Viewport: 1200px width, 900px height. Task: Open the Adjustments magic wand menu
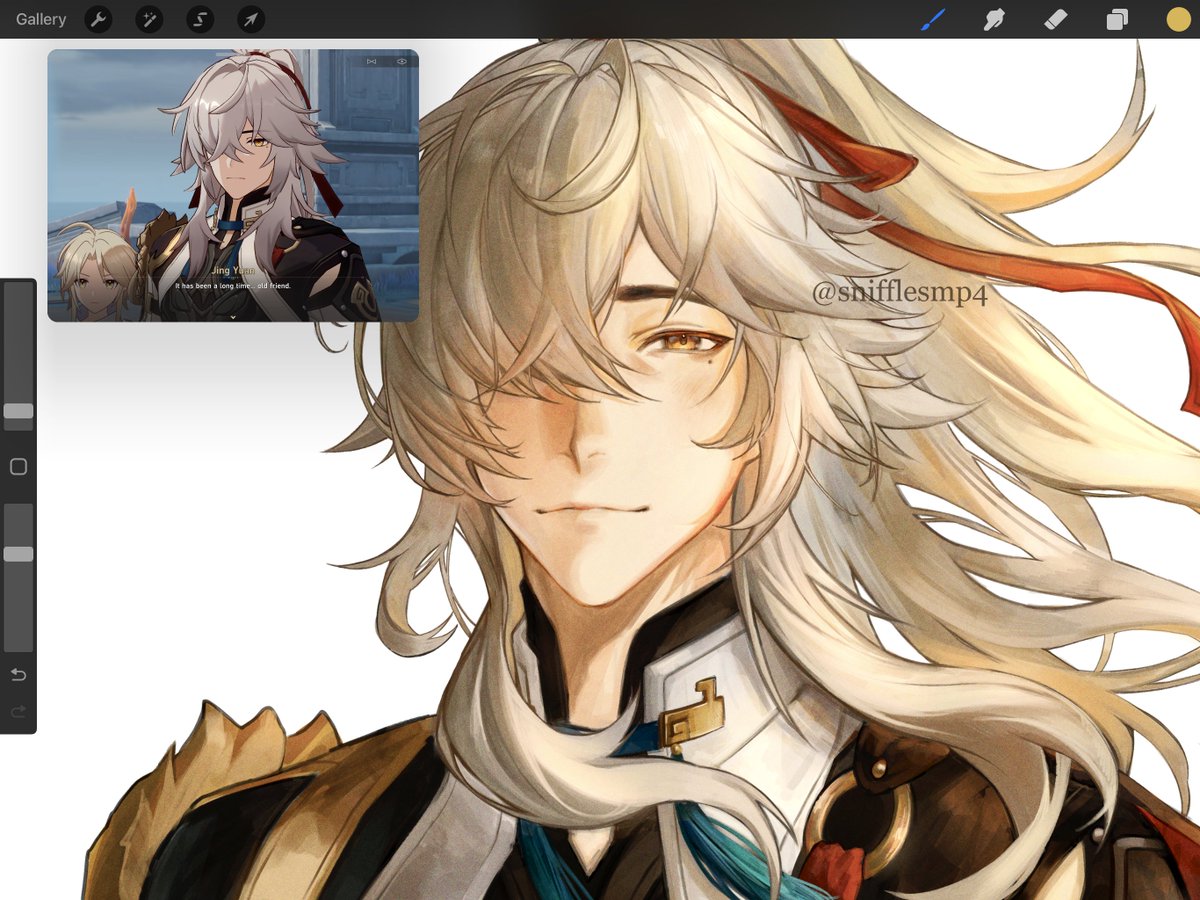coord(149,19)
